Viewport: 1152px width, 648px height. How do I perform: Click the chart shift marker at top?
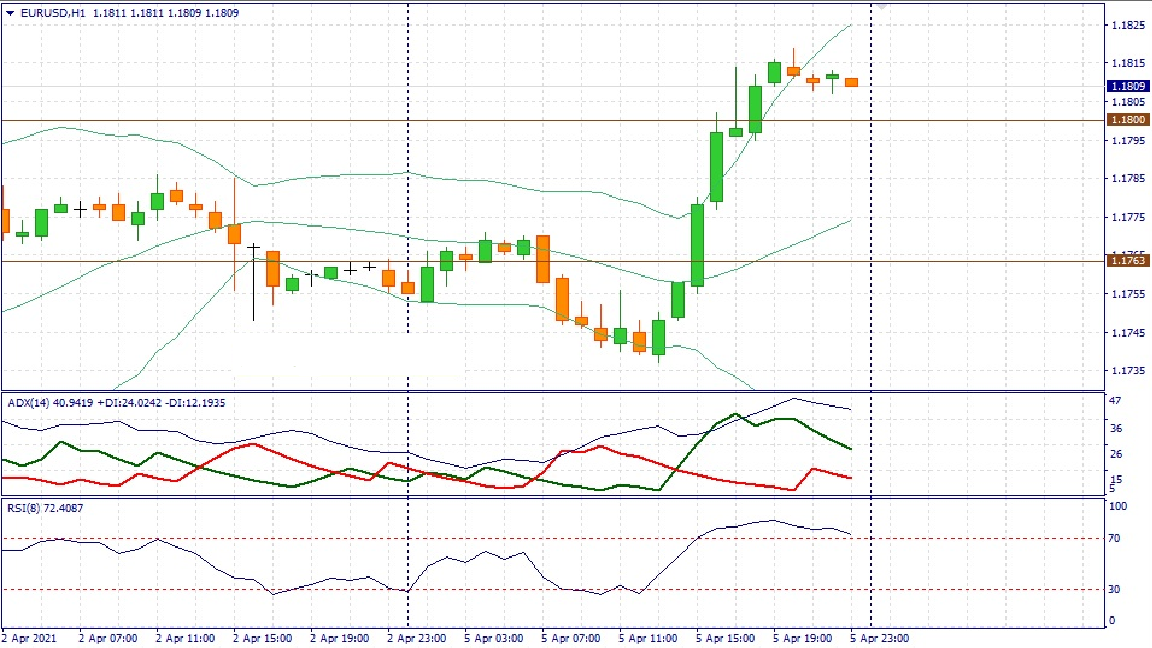click(x=882, y=6)
